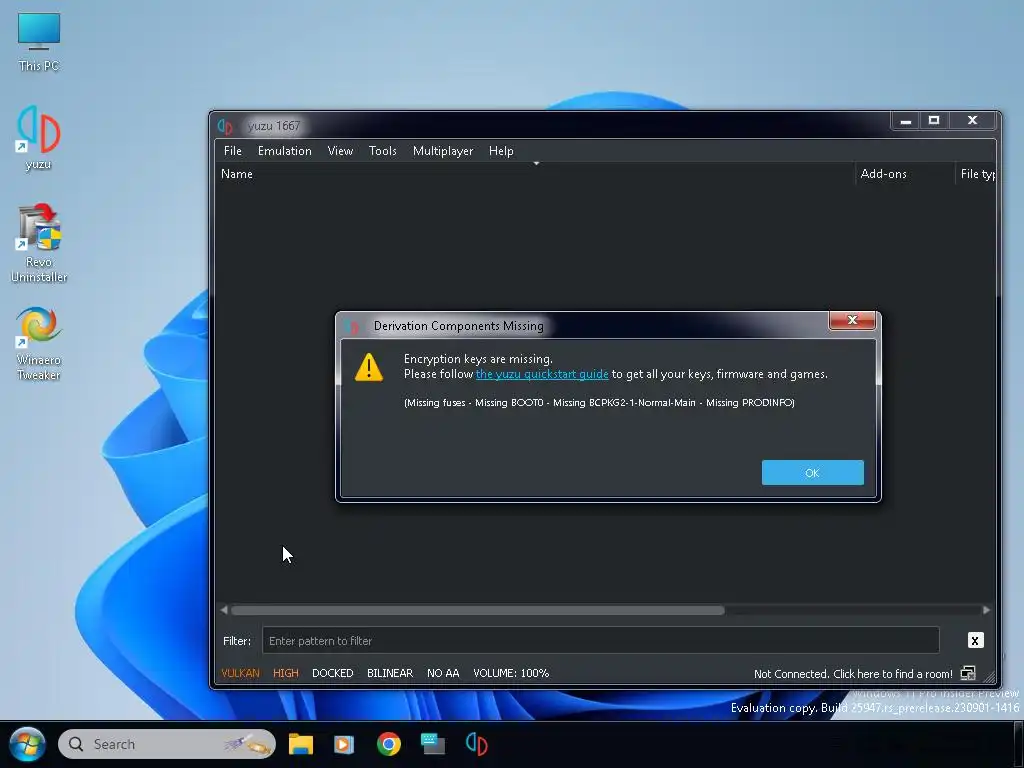Viewport: 1024px width, 768px height.
Task: Open the Multiplayer menu
Action: coord(443,151)
